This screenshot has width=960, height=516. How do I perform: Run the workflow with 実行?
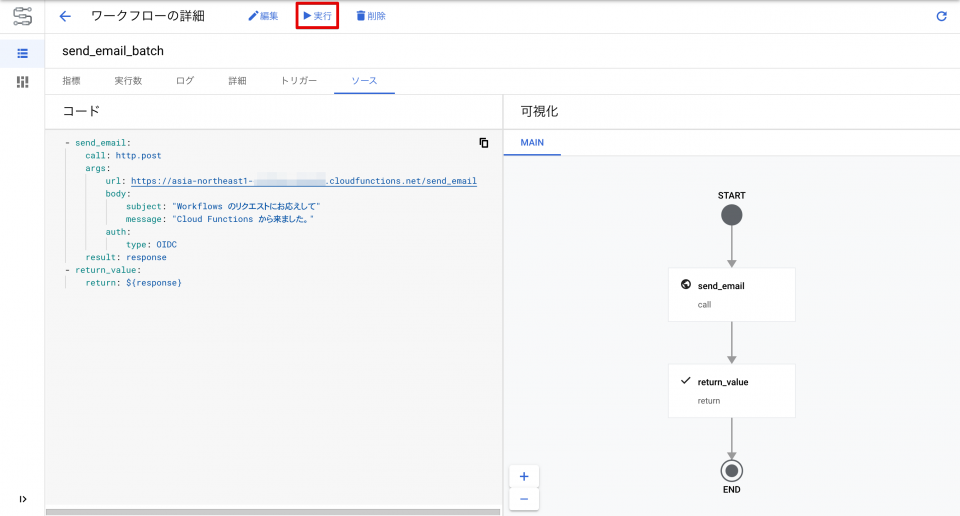pyautogui.click(x=317, y=16)
